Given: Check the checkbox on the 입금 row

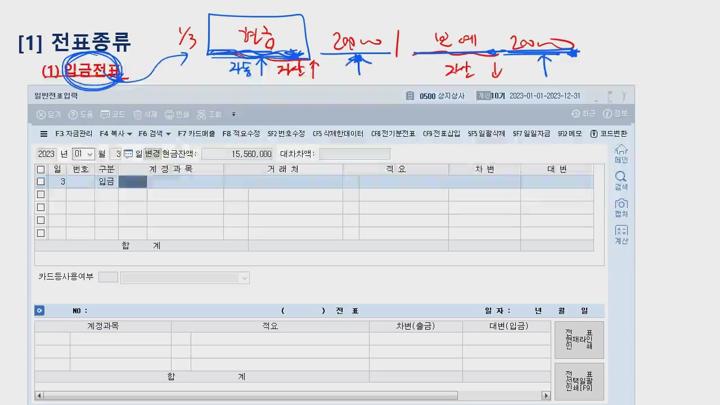Looking at the screenshot, I should [x=41, y=181].
